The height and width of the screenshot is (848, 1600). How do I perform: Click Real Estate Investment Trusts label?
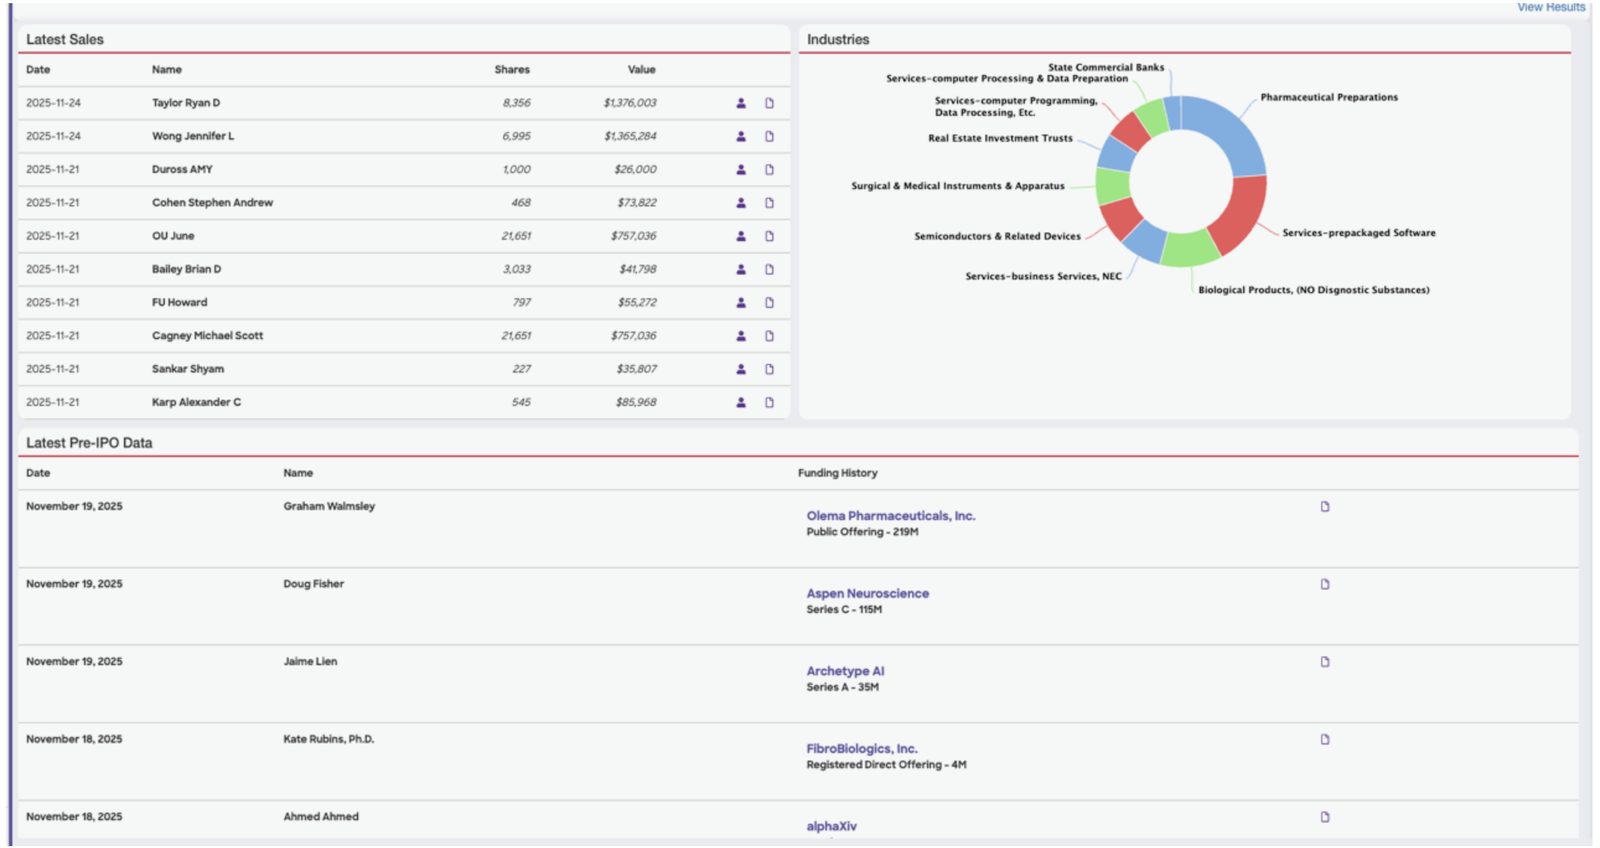tap(1000, 139)
